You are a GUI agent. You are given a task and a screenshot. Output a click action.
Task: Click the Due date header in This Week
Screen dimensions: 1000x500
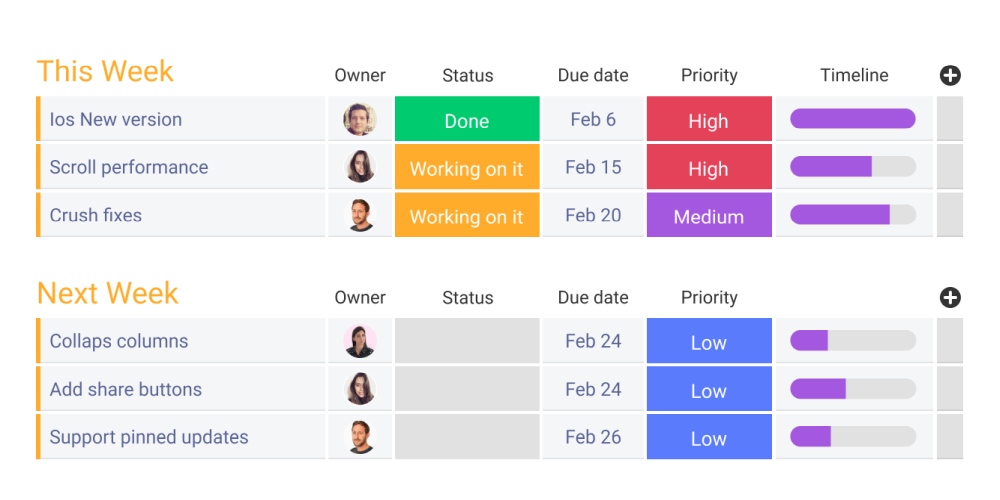coord(593,75)
